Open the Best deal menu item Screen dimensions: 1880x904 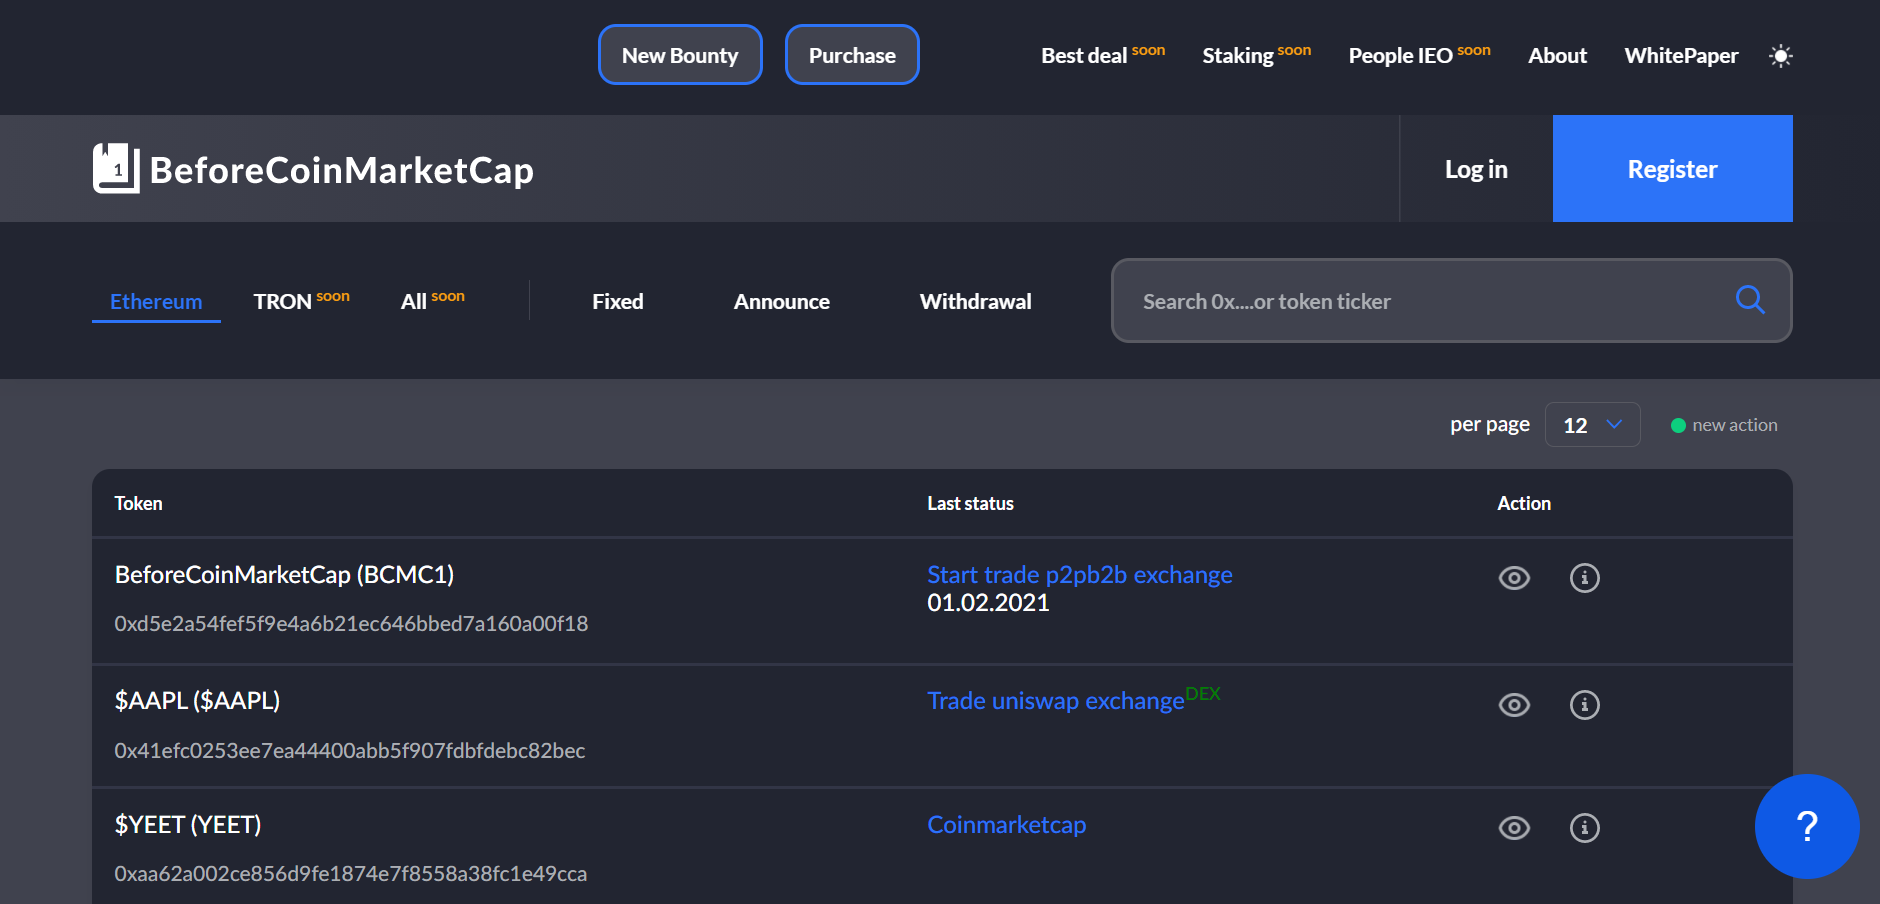(x=1103, y=55)
